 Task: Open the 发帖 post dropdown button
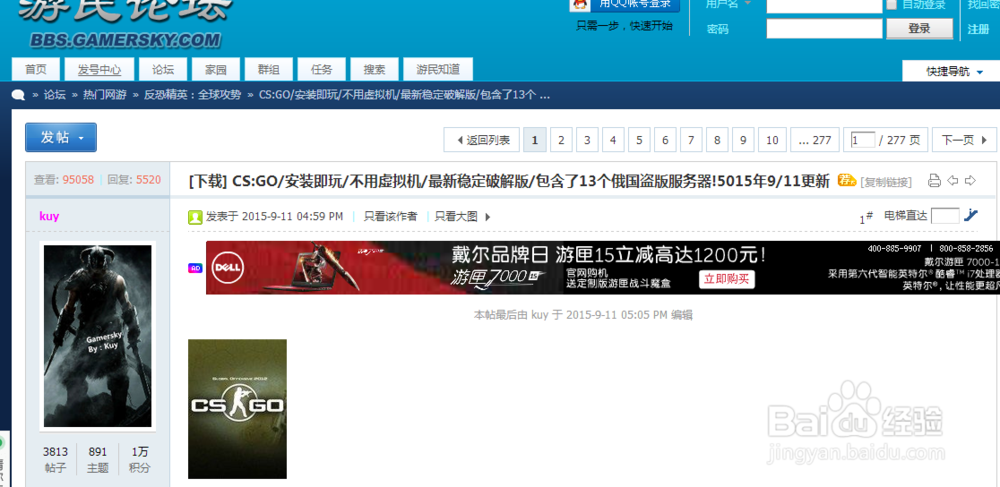(x=61, y=138)
